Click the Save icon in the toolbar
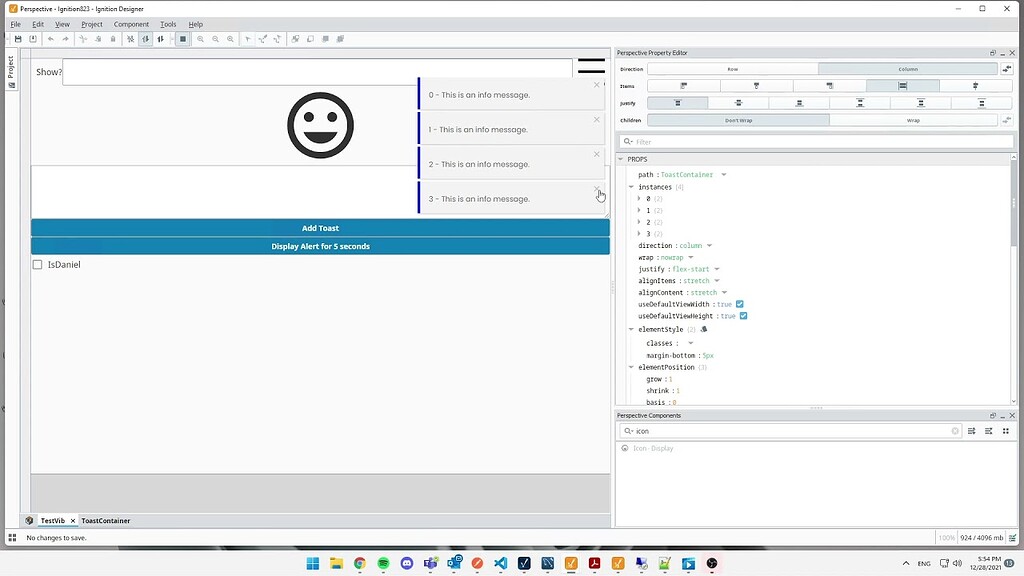This screenshot has width=1024, height=576. point(18,39)
